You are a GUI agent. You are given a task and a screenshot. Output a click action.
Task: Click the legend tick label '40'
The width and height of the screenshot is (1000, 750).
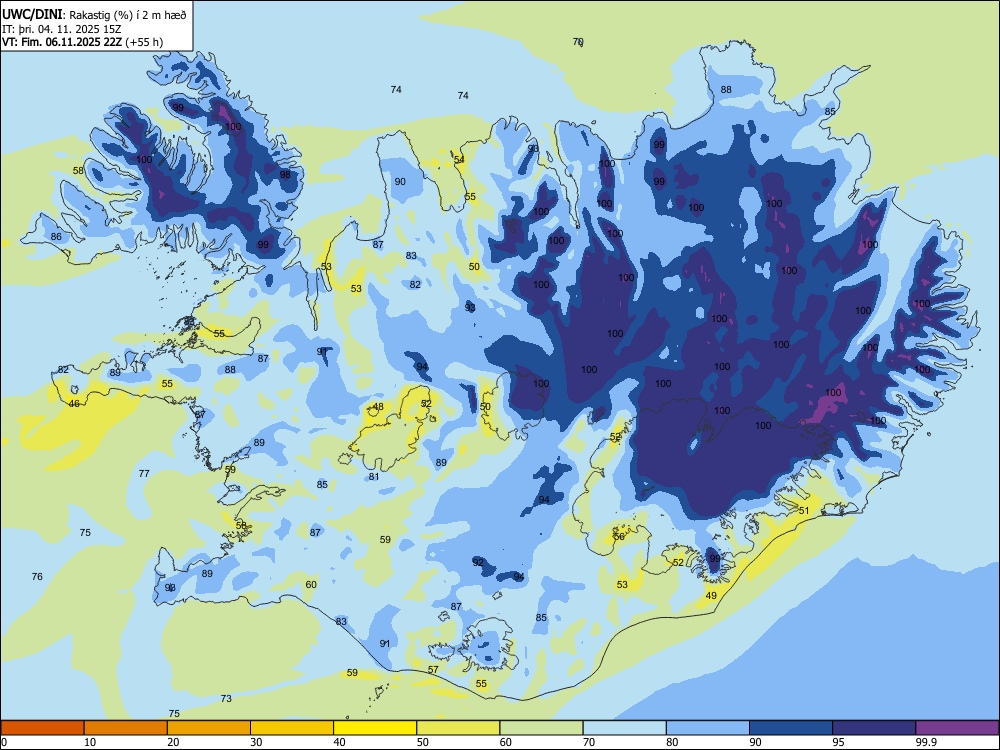click(x=340, y=742)
